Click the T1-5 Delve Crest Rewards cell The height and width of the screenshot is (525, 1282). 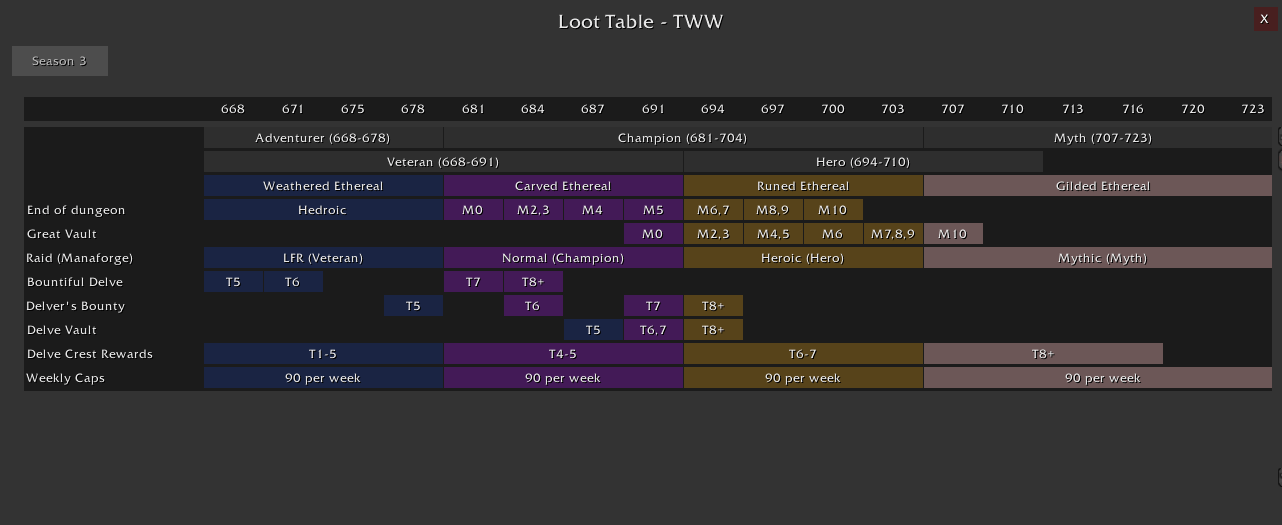pos(323,354)
